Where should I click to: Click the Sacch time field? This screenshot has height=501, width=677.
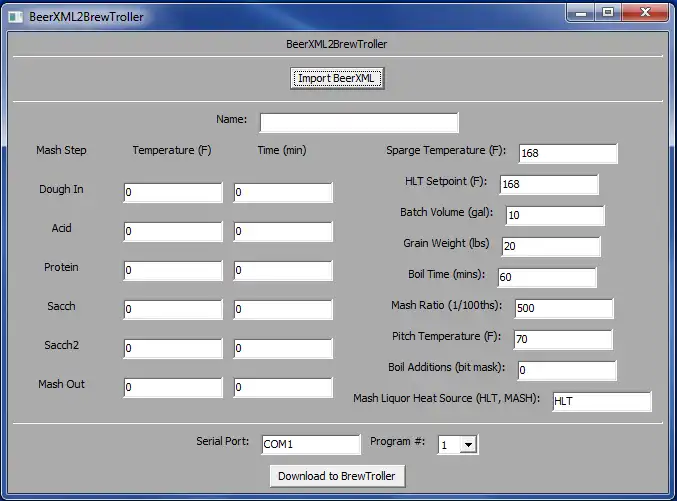coord(283,309)
